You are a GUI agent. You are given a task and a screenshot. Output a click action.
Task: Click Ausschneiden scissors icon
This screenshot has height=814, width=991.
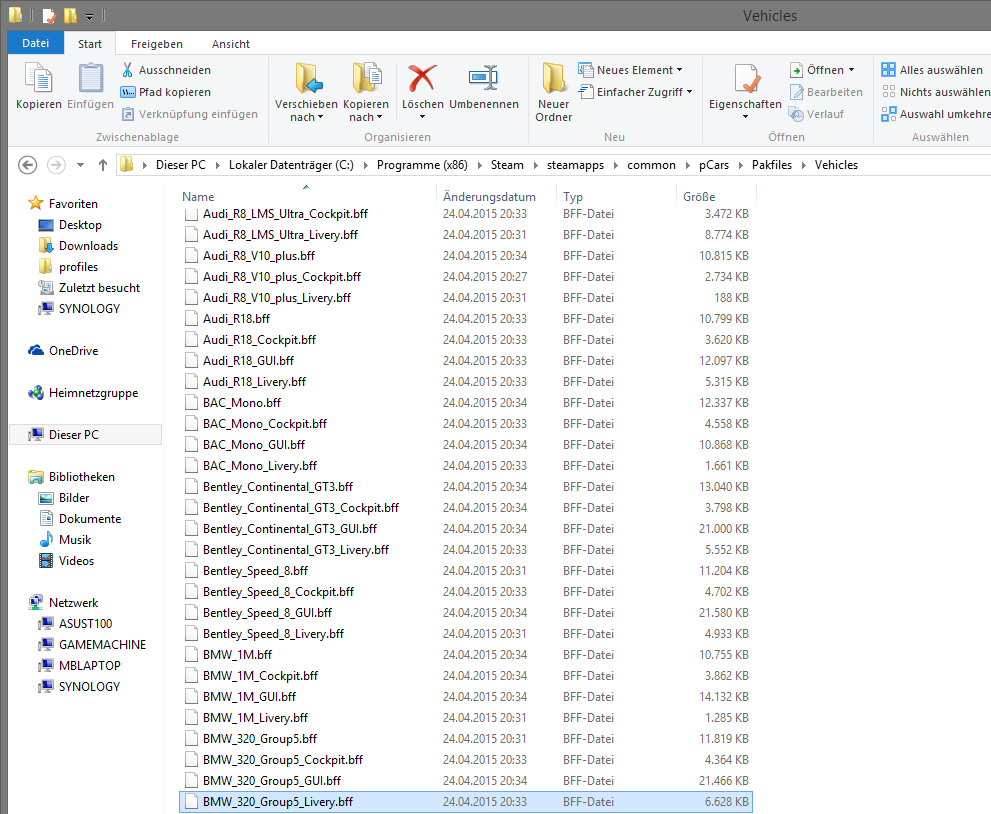click(128, 70)
